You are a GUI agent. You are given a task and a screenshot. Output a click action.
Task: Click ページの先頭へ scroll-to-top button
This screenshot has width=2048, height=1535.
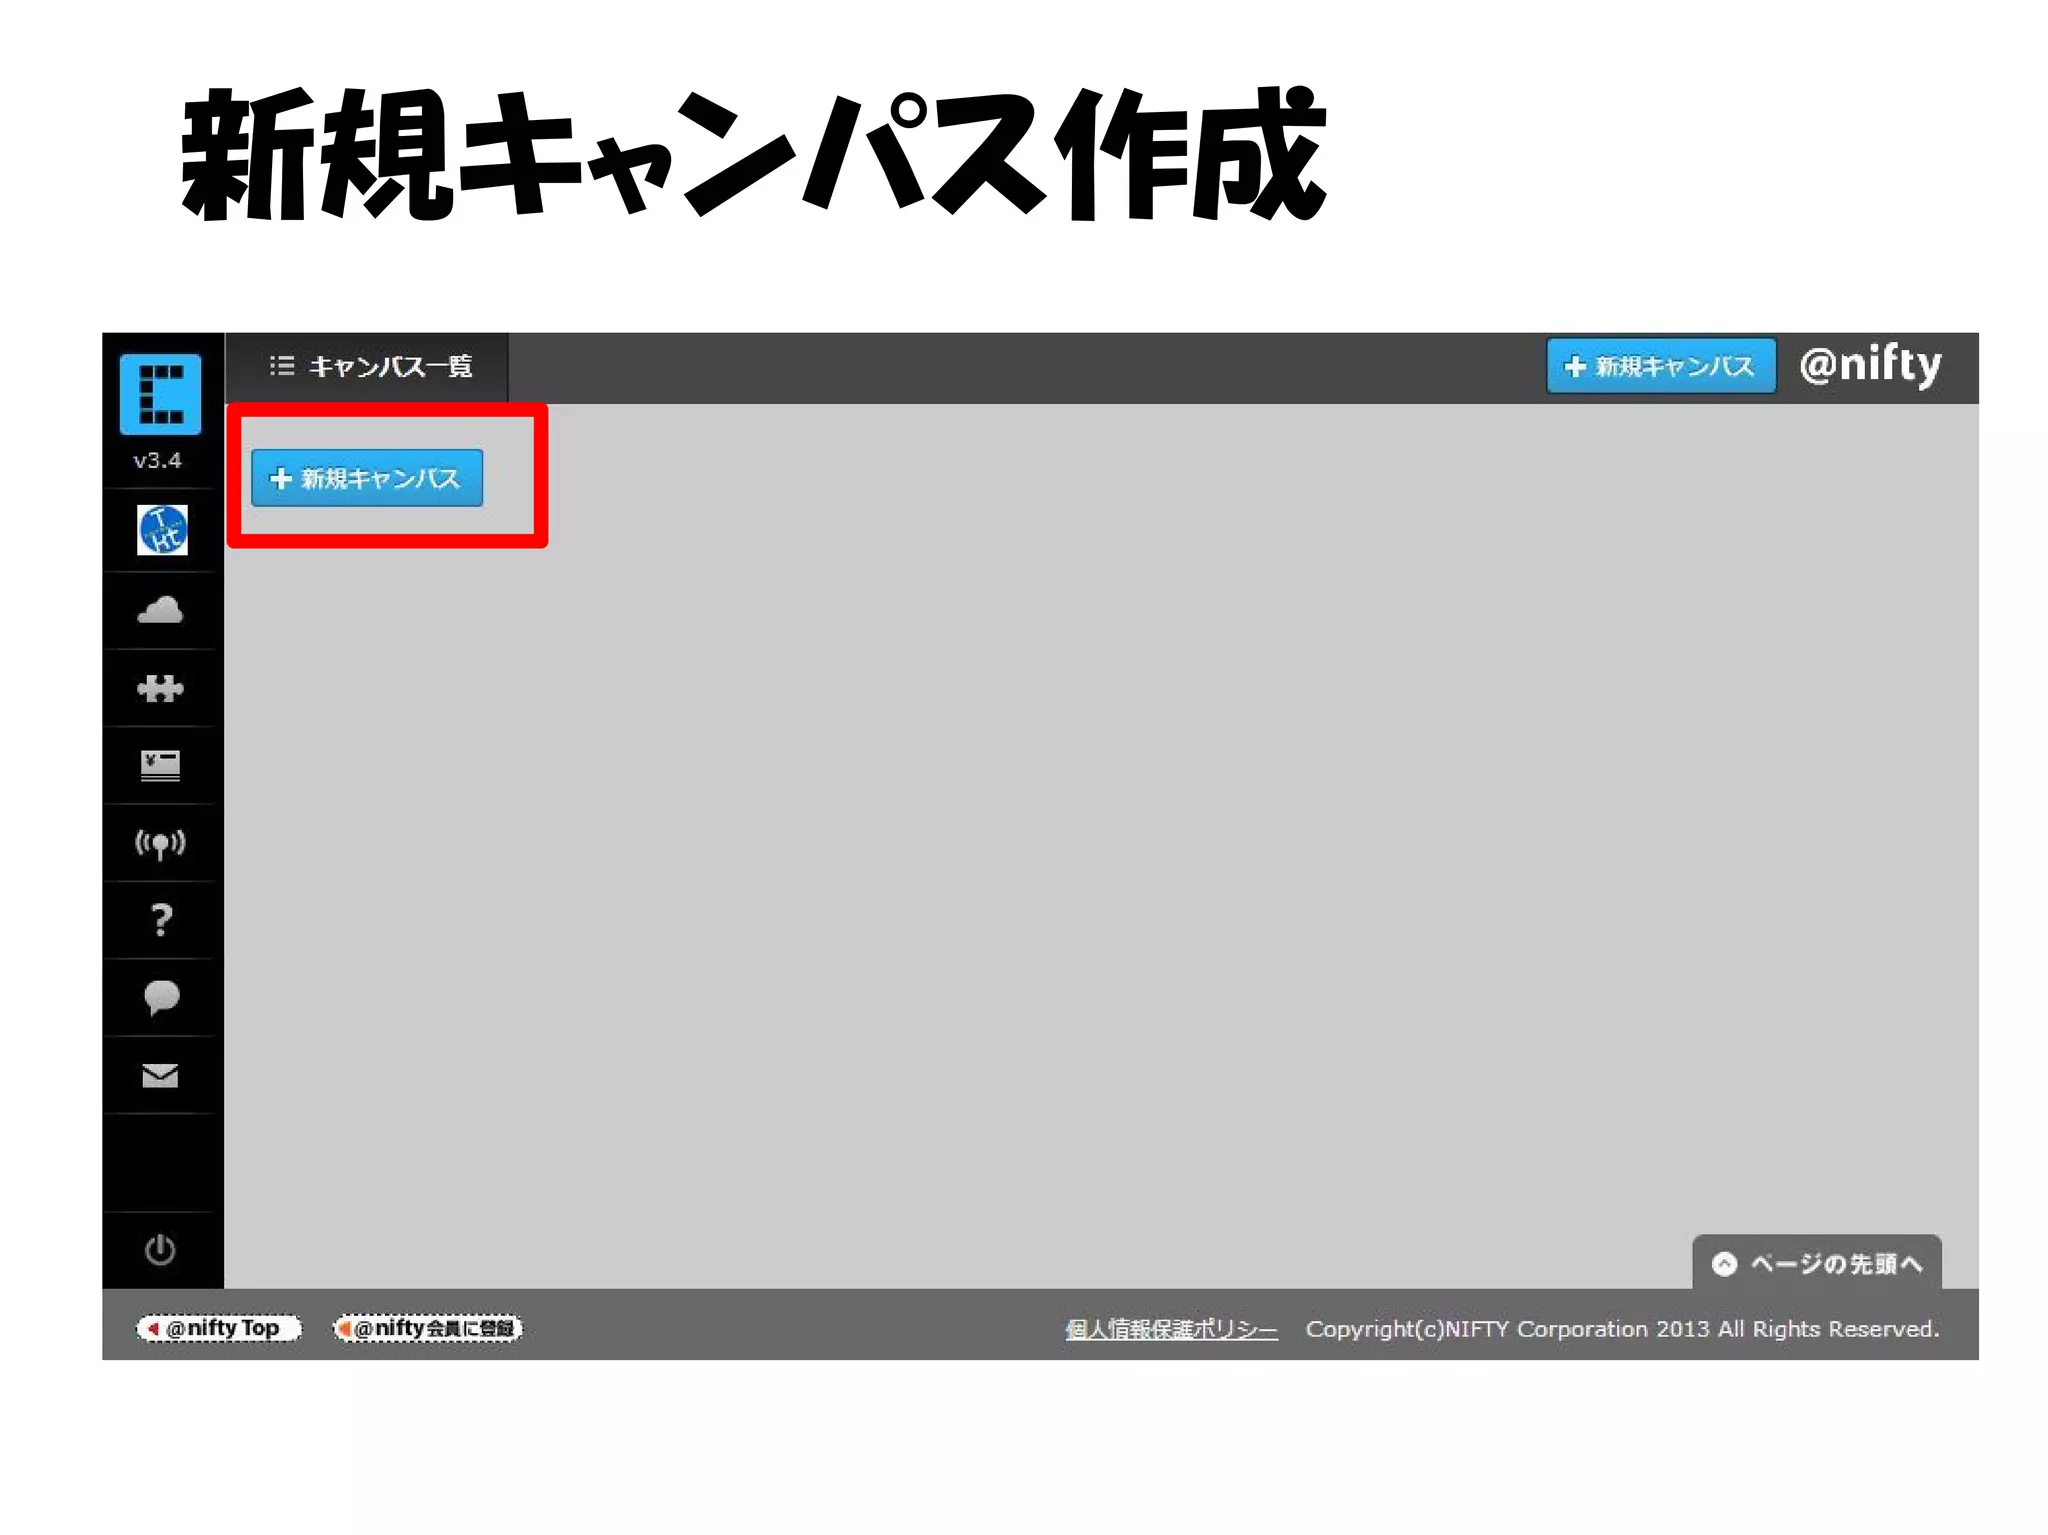click(1816, 1264)
